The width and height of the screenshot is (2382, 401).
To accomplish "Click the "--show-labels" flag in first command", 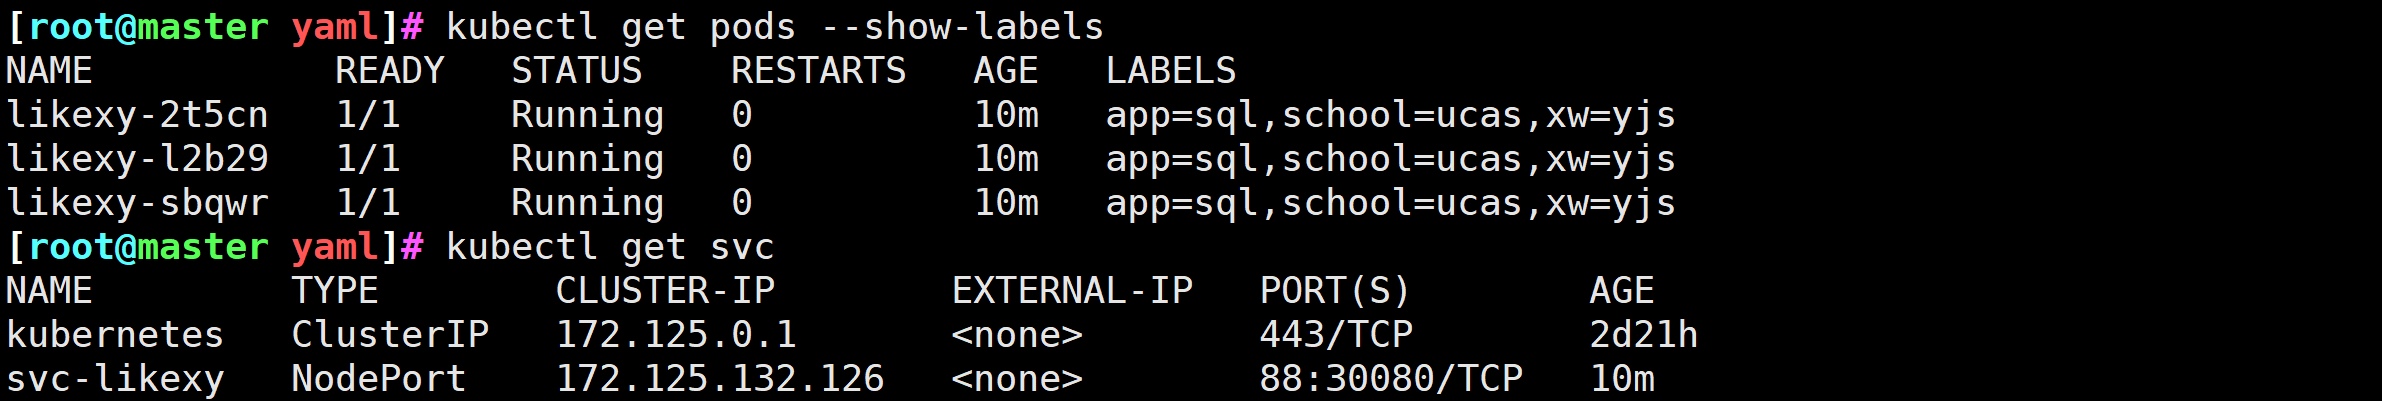I will point(962,28).
